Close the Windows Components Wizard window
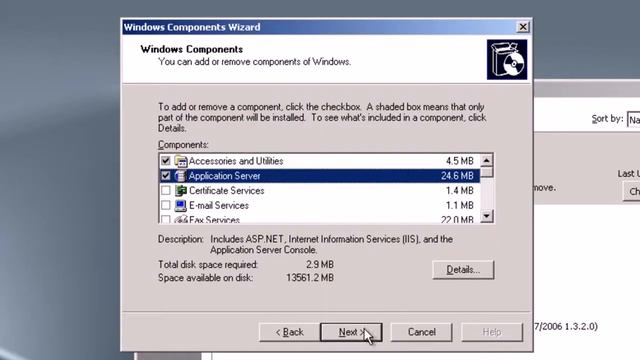 pyautogui.click(x=523, y=27)
